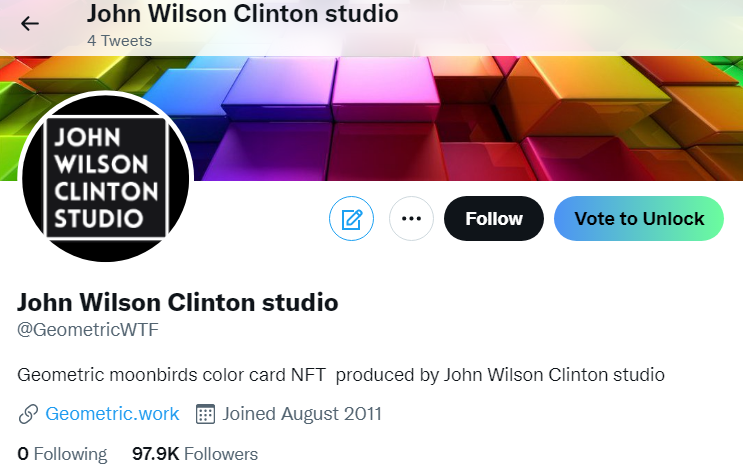This screenshot has height=473, width=743.
Task: View the 0 Following list
Action: (62, 453)
